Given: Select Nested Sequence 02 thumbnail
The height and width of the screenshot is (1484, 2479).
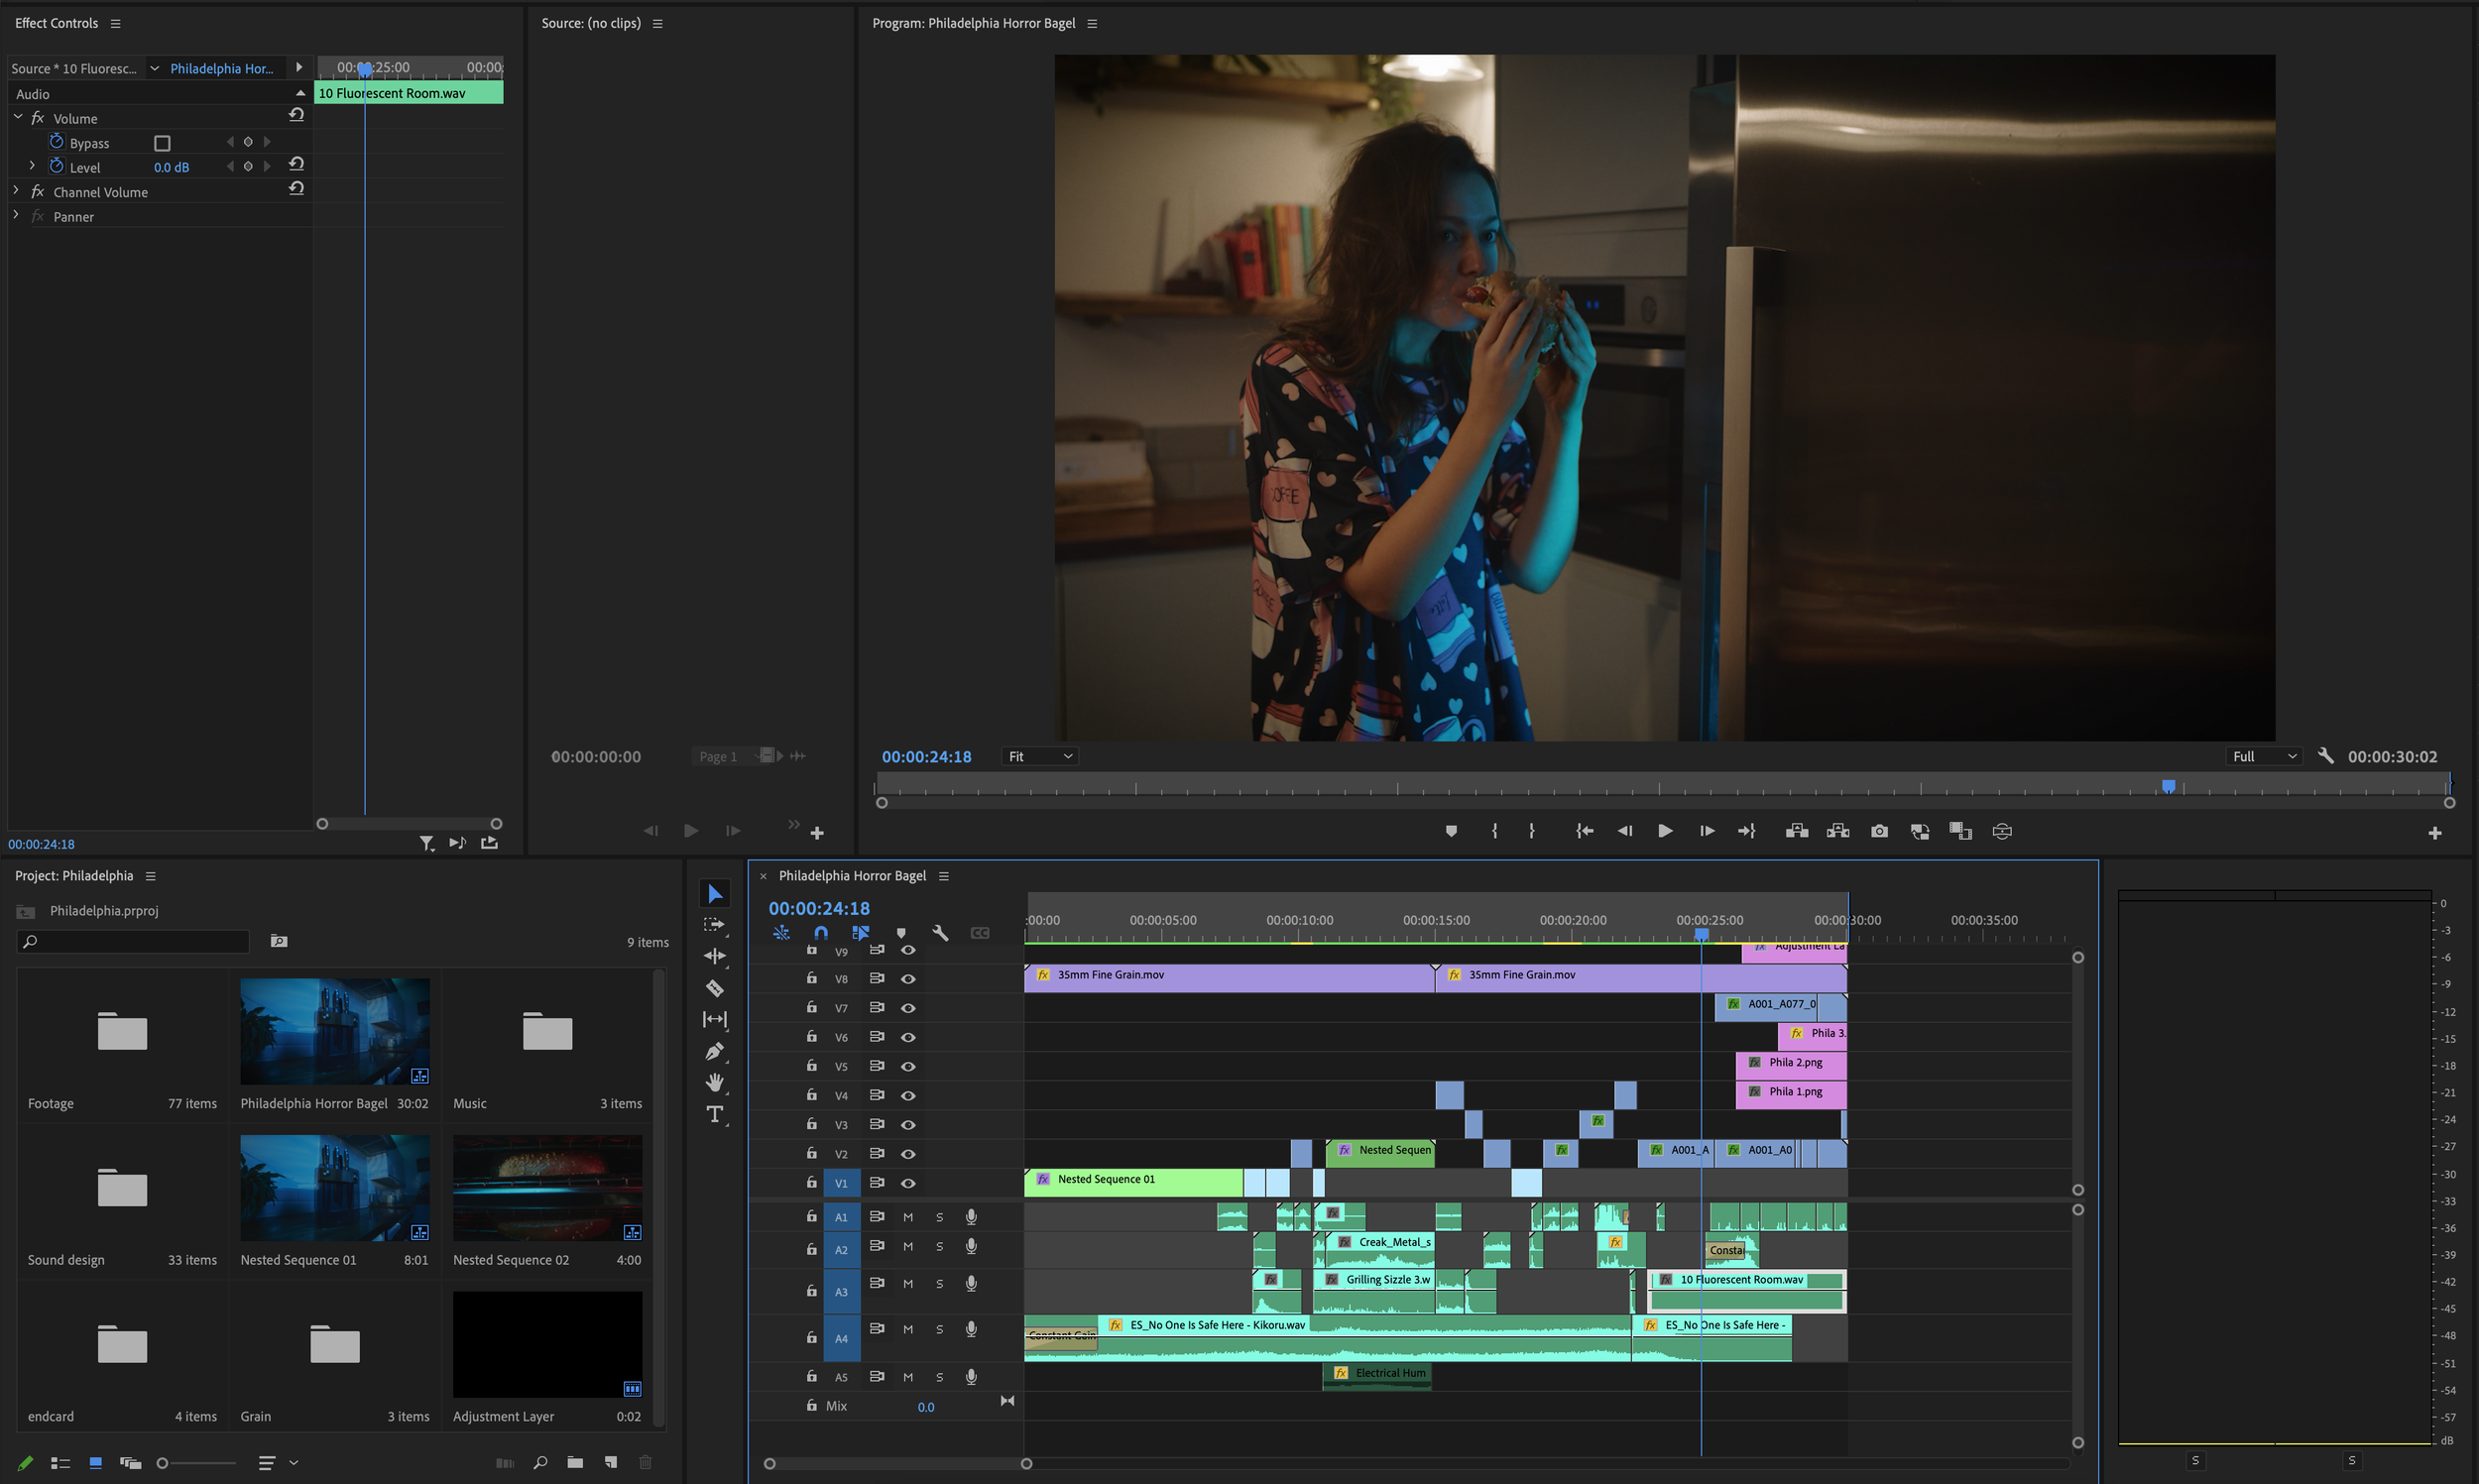Looking at the screenshot, I should coord(547,1188).
